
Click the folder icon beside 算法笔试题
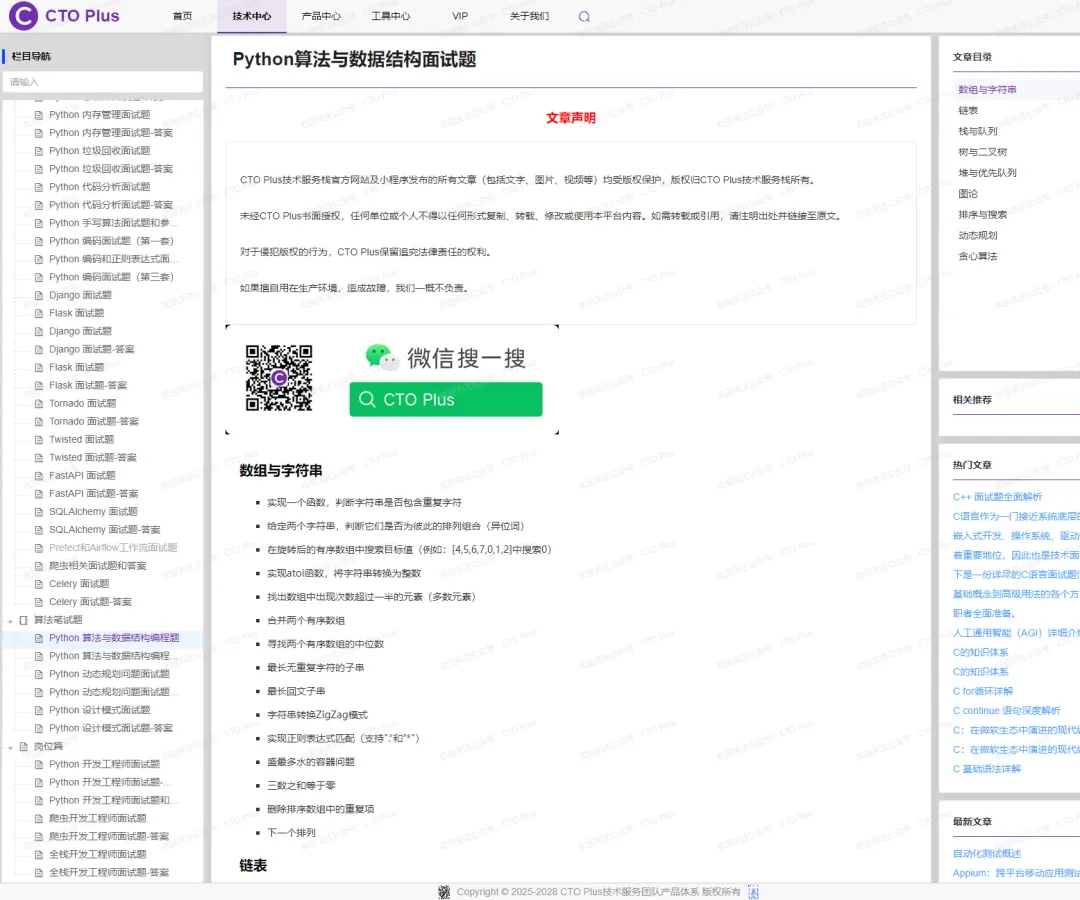pyautogui.click(x=24, y=620)
